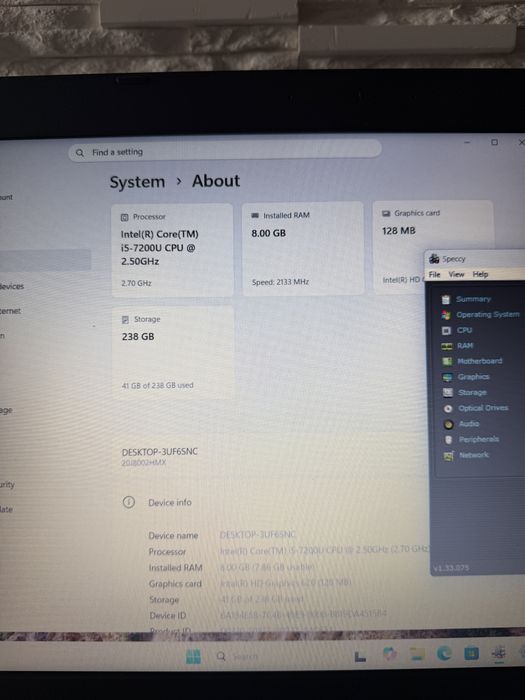The width and height of the screenshot is (525, 700).
Task: Click the Storage card drive icon
Action: pos(125,320)
